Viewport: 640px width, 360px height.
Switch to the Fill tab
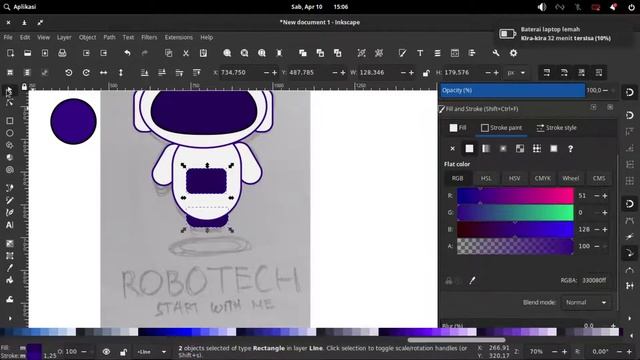[x=458, y=128]
